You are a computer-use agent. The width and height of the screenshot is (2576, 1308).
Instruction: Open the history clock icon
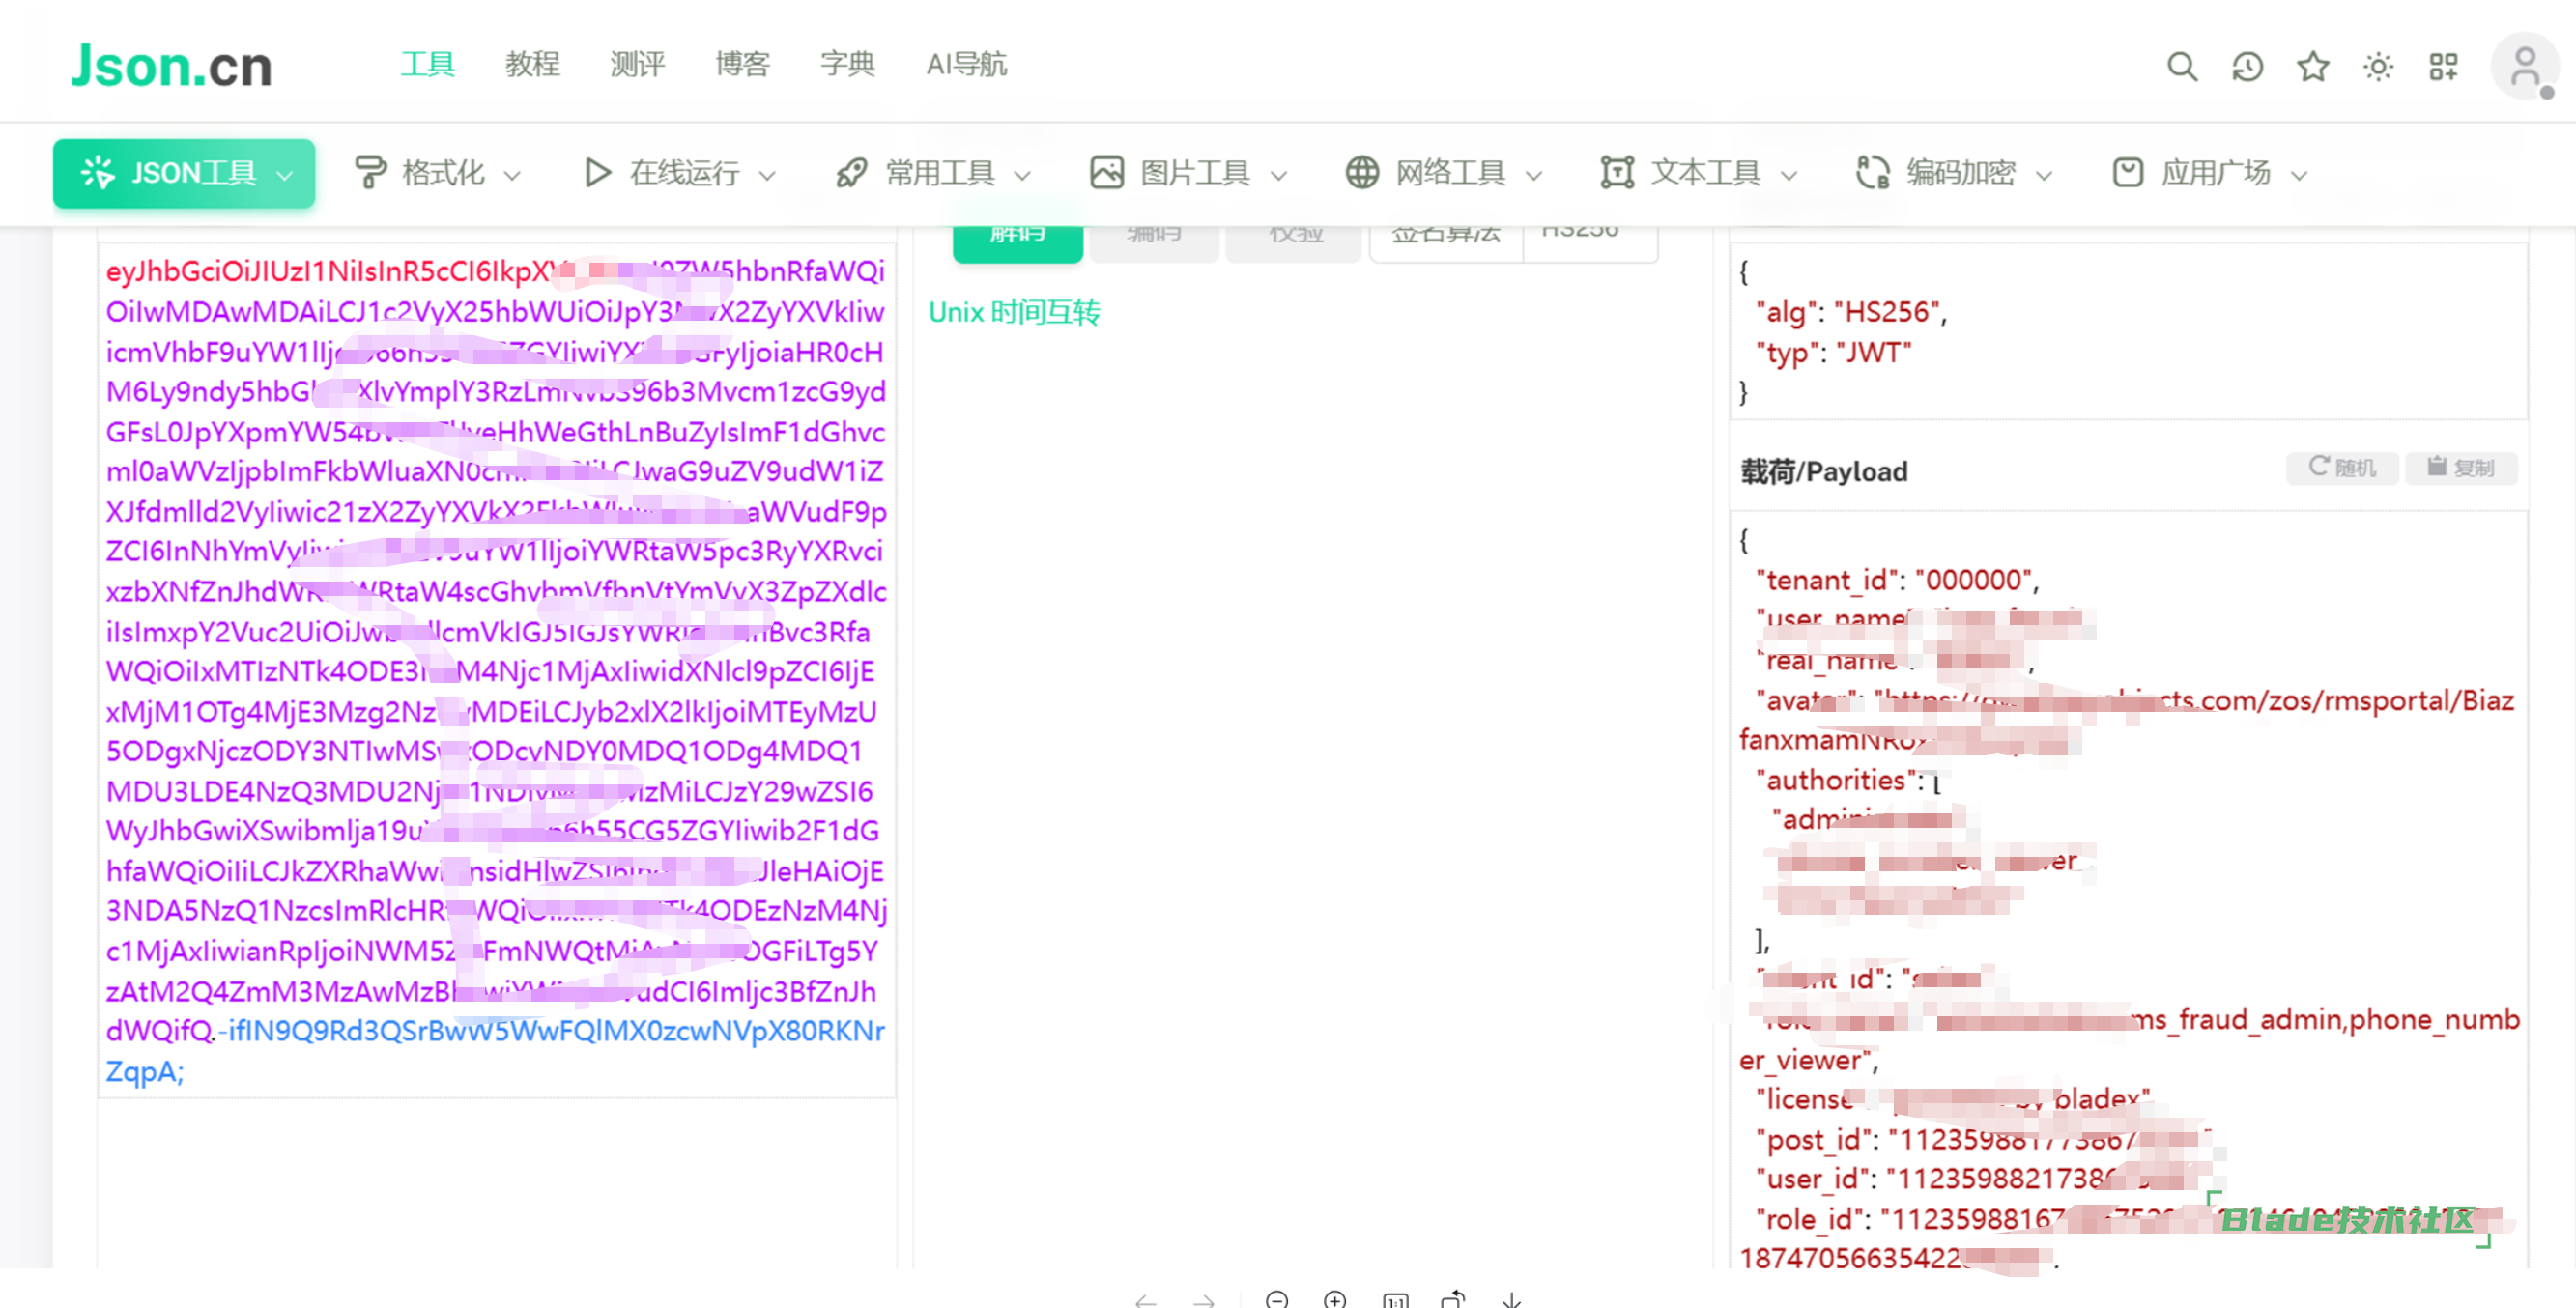point(2247,66)
